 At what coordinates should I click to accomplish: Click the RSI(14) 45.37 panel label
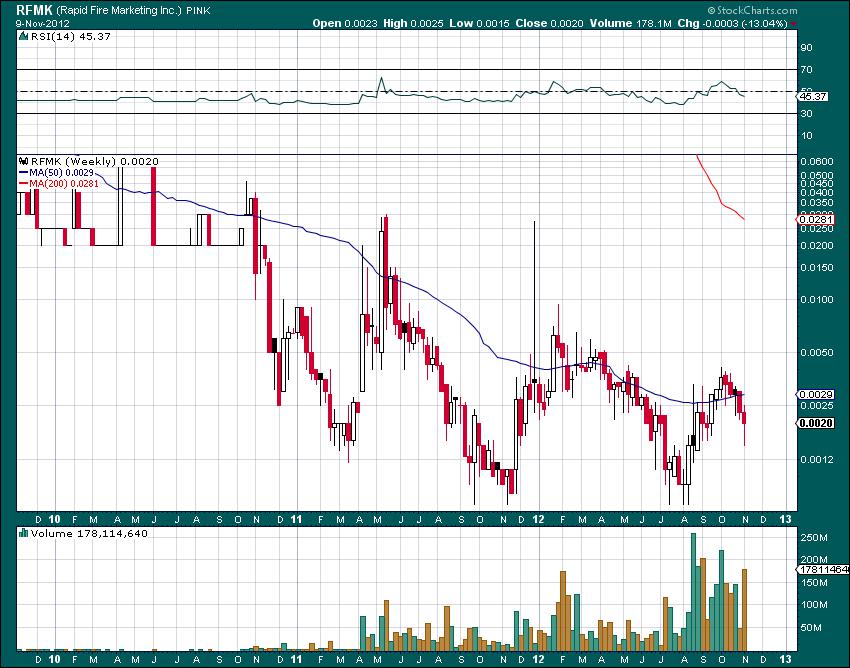[x=70, y=36]
